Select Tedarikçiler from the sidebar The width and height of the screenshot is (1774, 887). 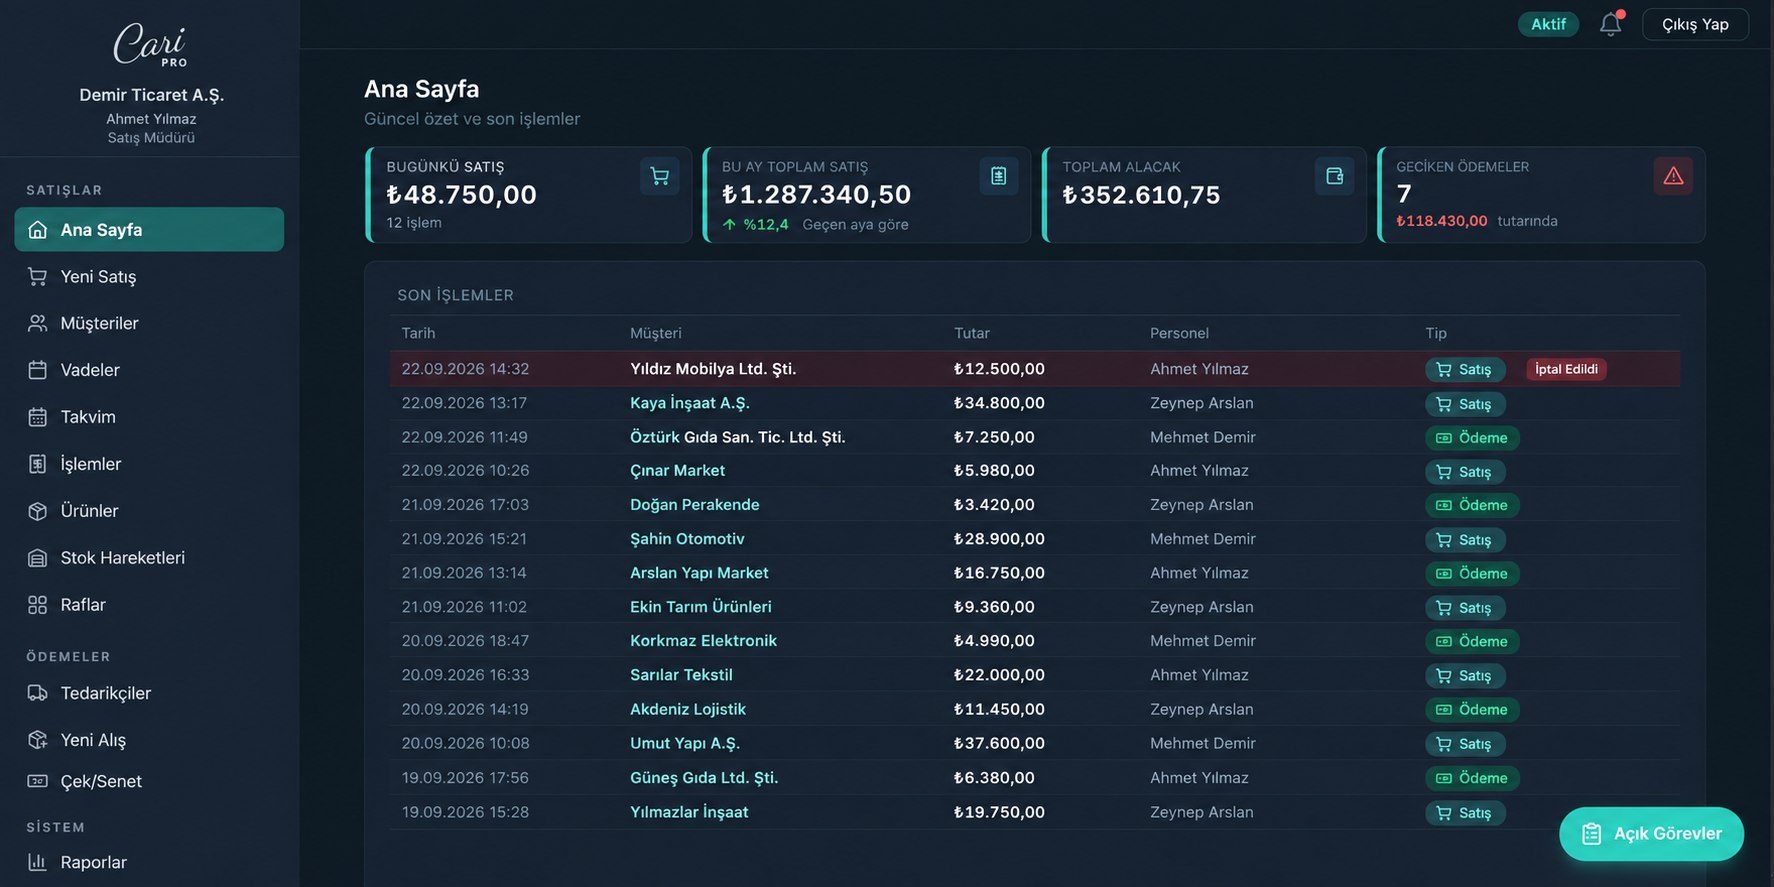click(x=149, y=693)
